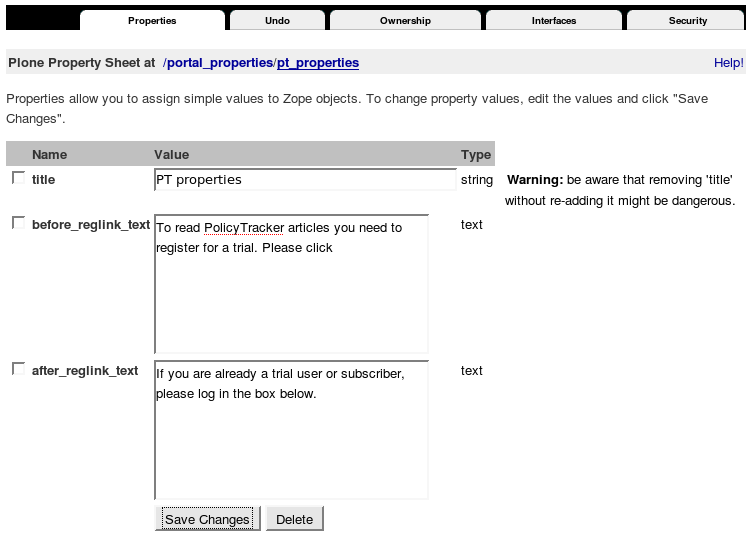
Task: Click the Save Changes button
Action: pyautogui.click(x=207, y=519)
